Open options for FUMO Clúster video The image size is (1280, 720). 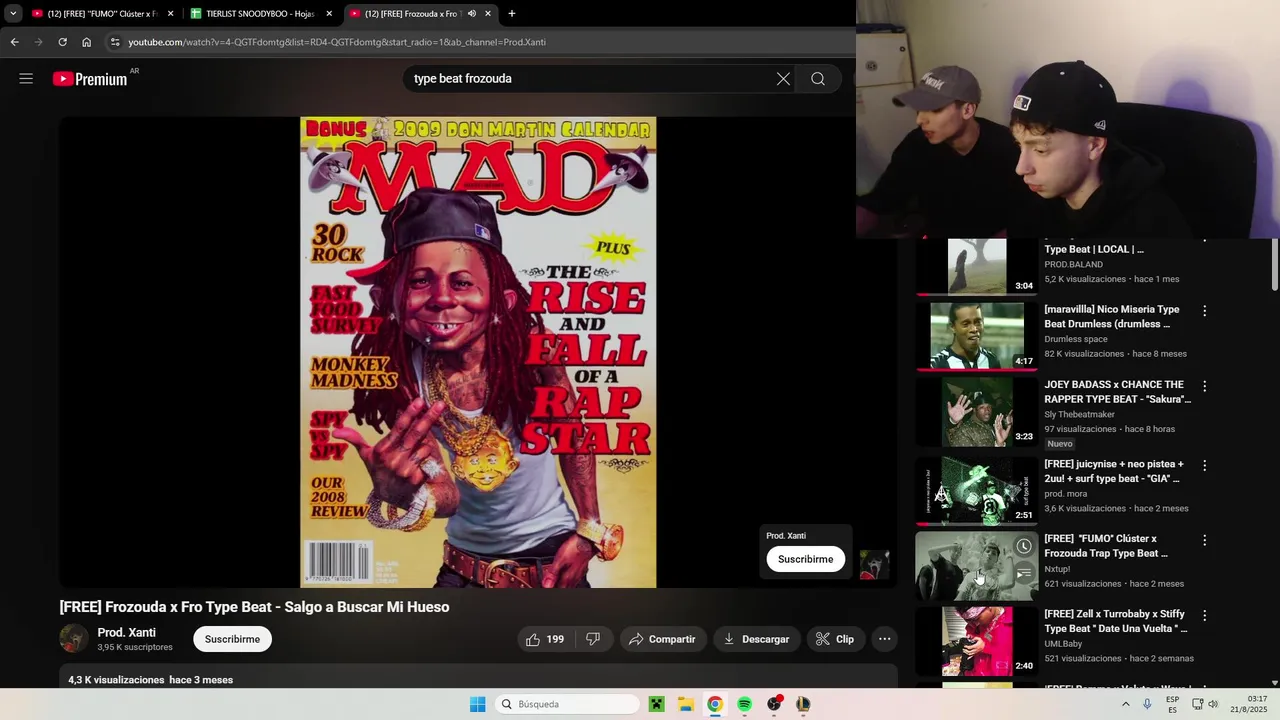pos(1204,540)
